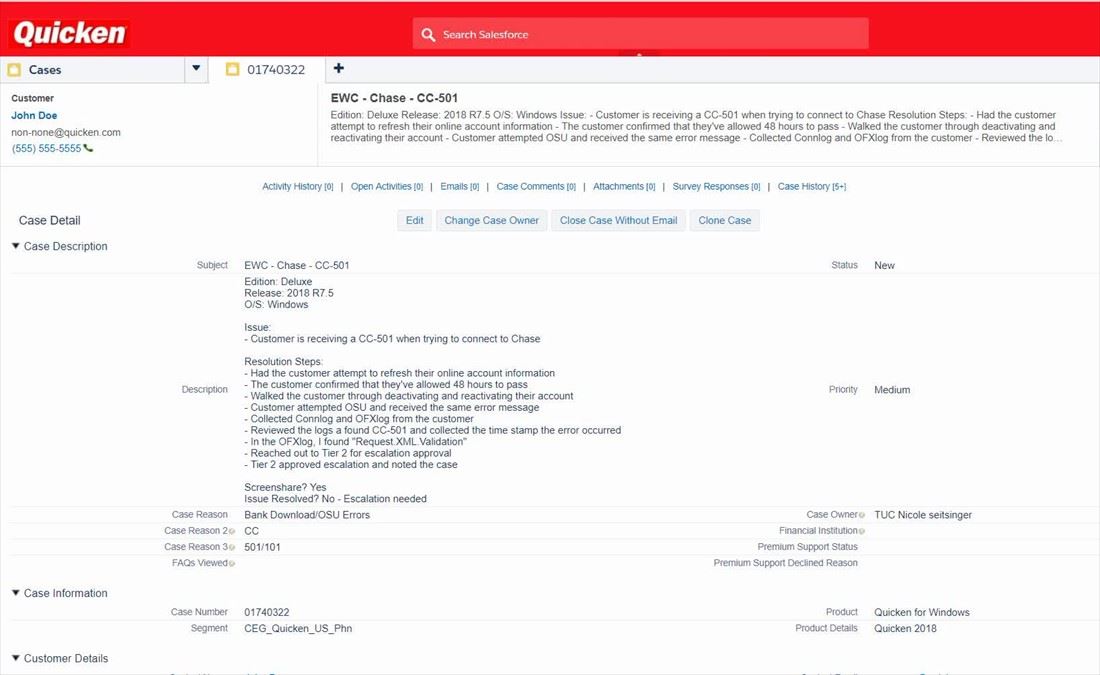Open the Cases tab dropdown arrow
Screen dimensions: 1100x675
click(196, 69)
